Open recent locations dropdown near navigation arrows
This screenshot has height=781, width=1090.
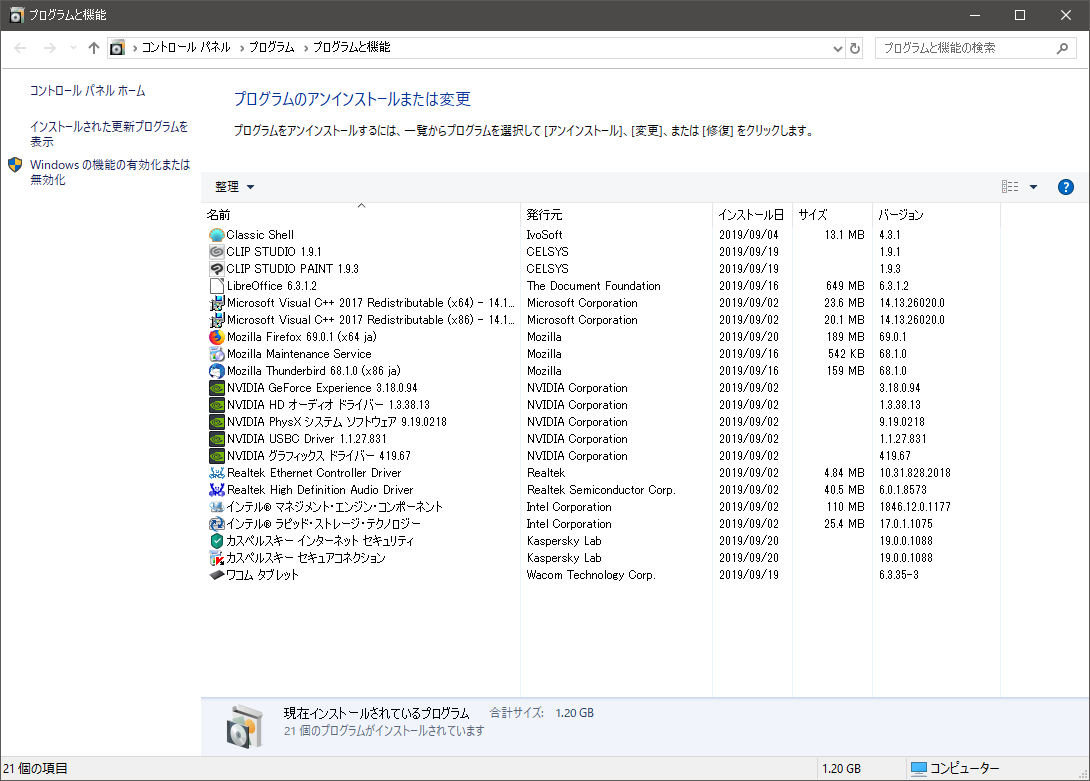point(73,48)
